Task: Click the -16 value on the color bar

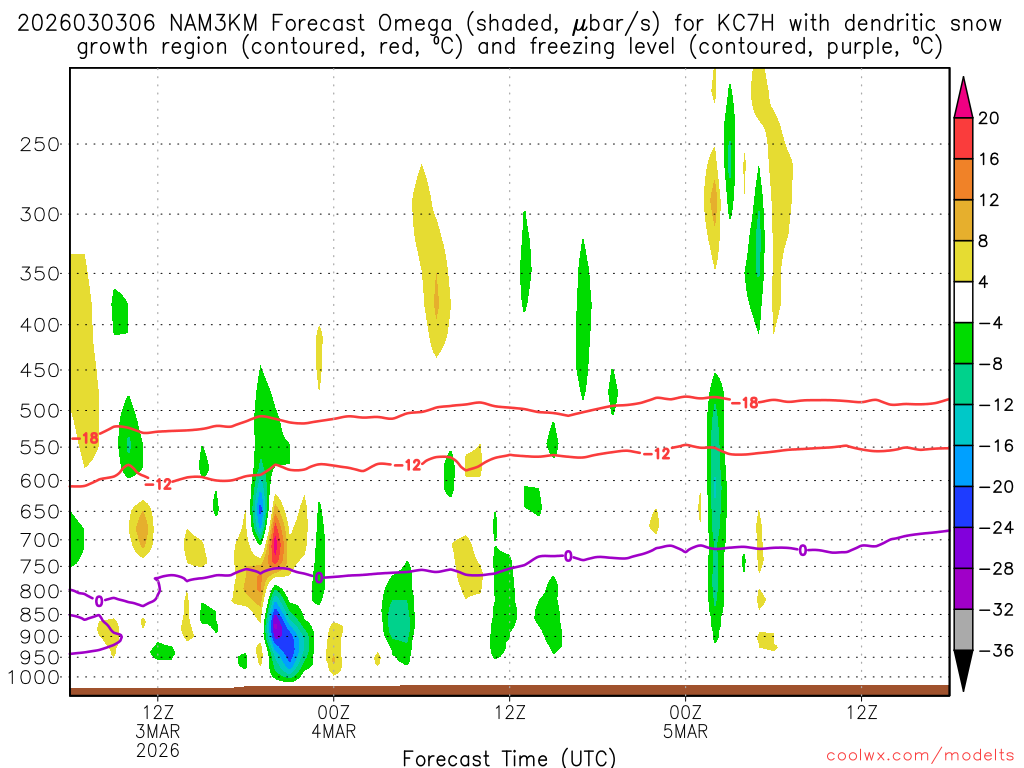Action: click(996, 446)
